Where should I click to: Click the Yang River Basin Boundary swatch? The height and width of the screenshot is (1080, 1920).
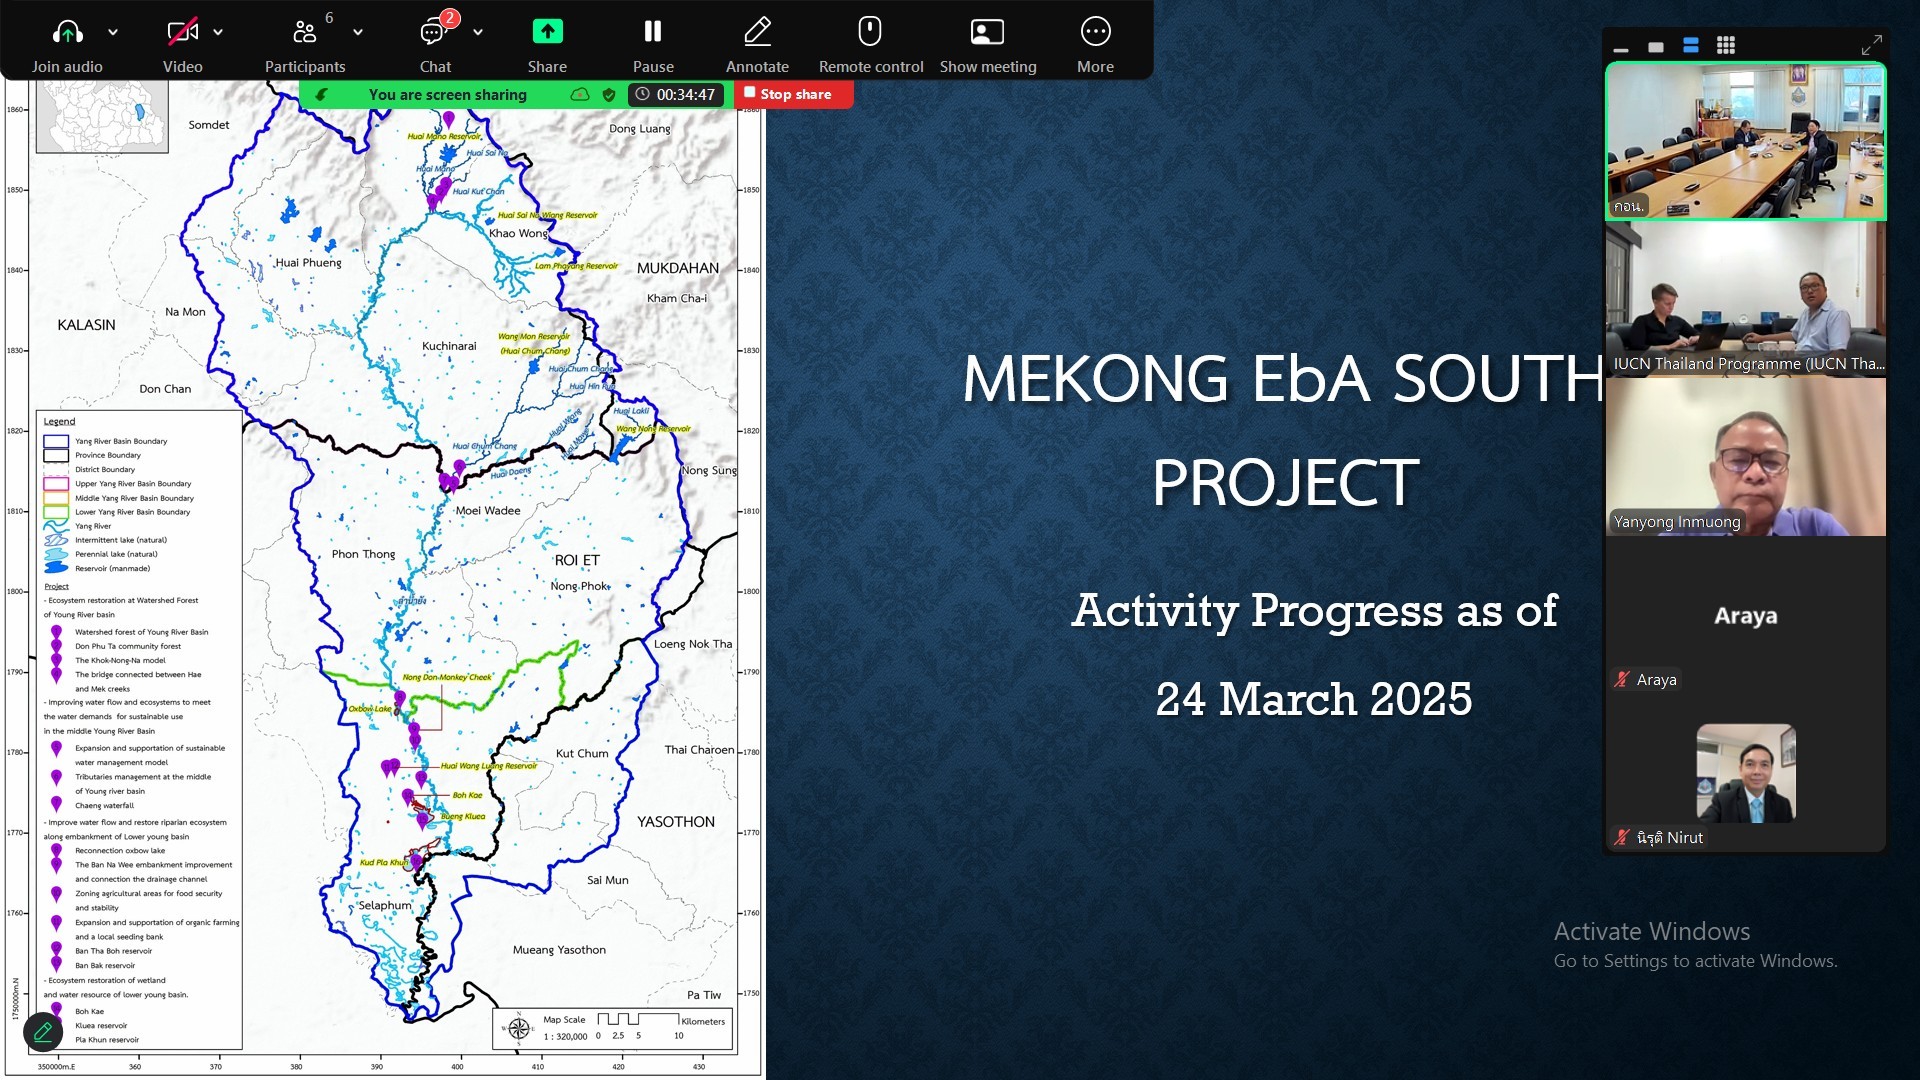click(x=56, y=441)
